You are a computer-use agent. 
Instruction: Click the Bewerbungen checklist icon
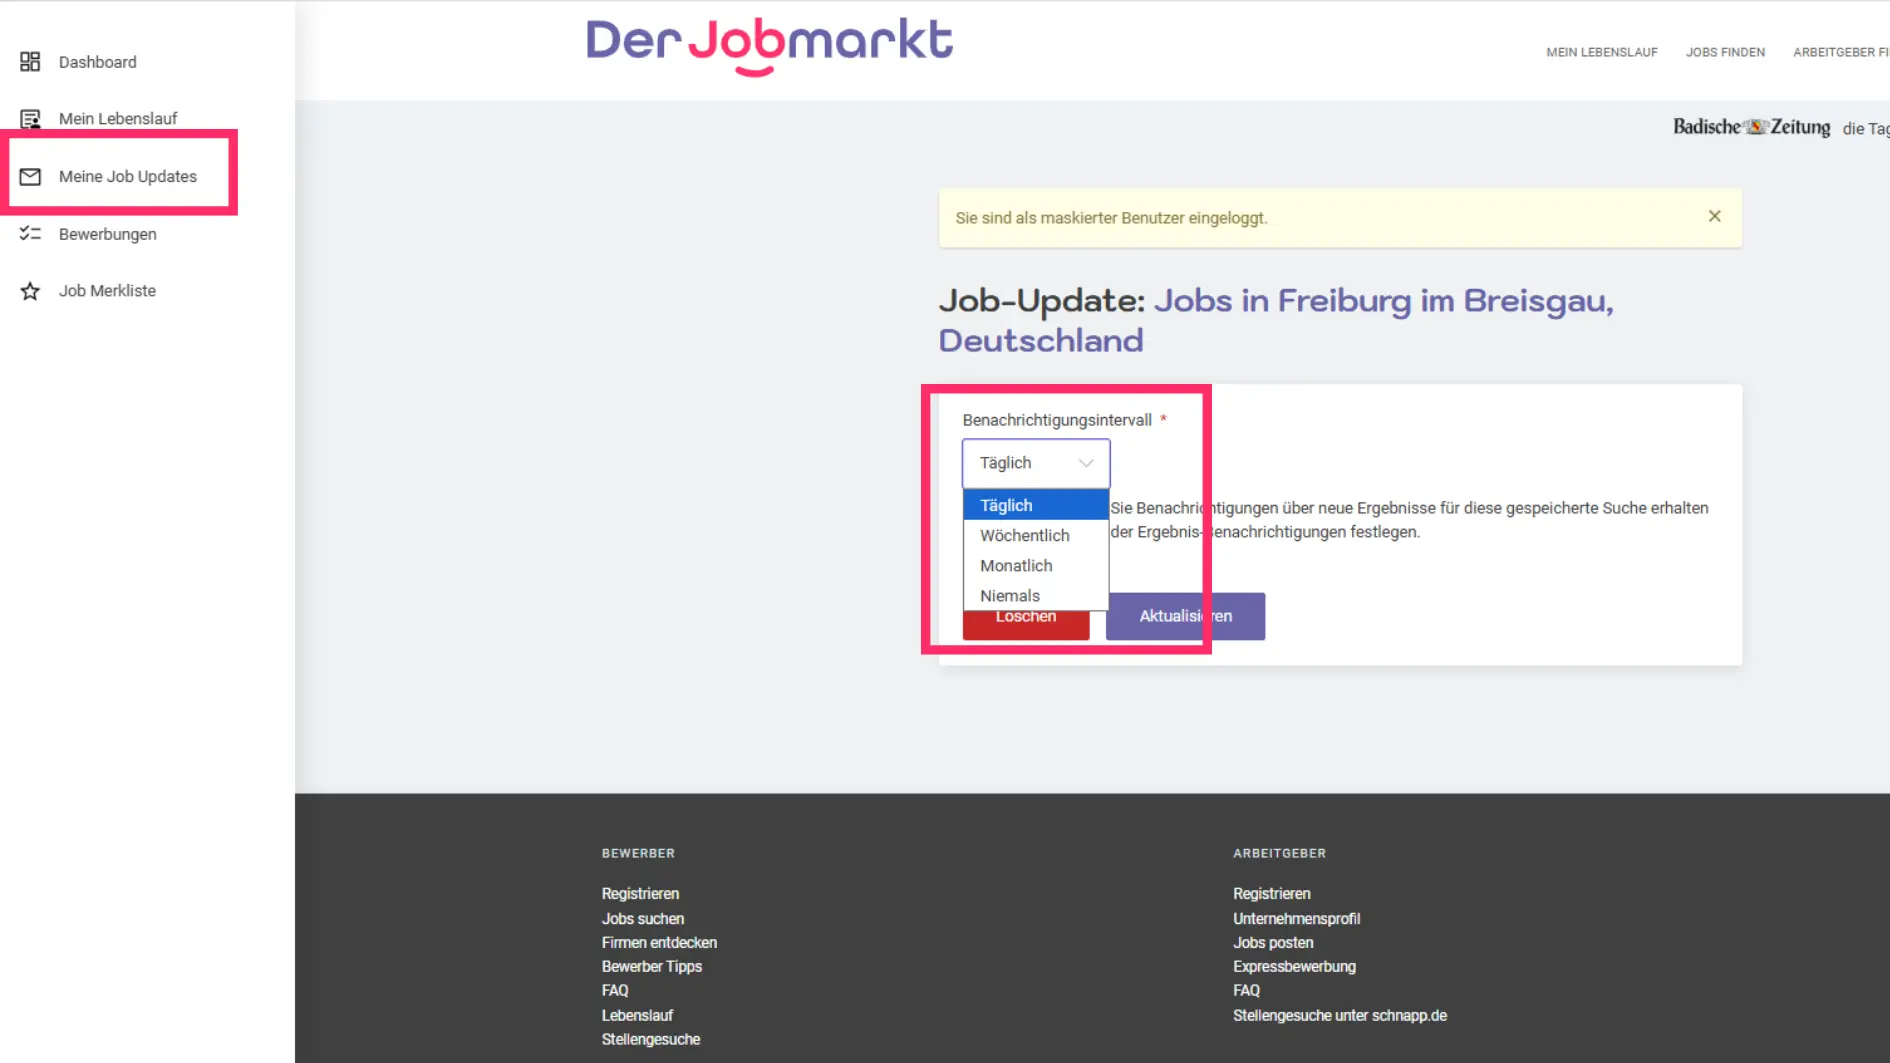pyautogui.click(x=30, y=234)
